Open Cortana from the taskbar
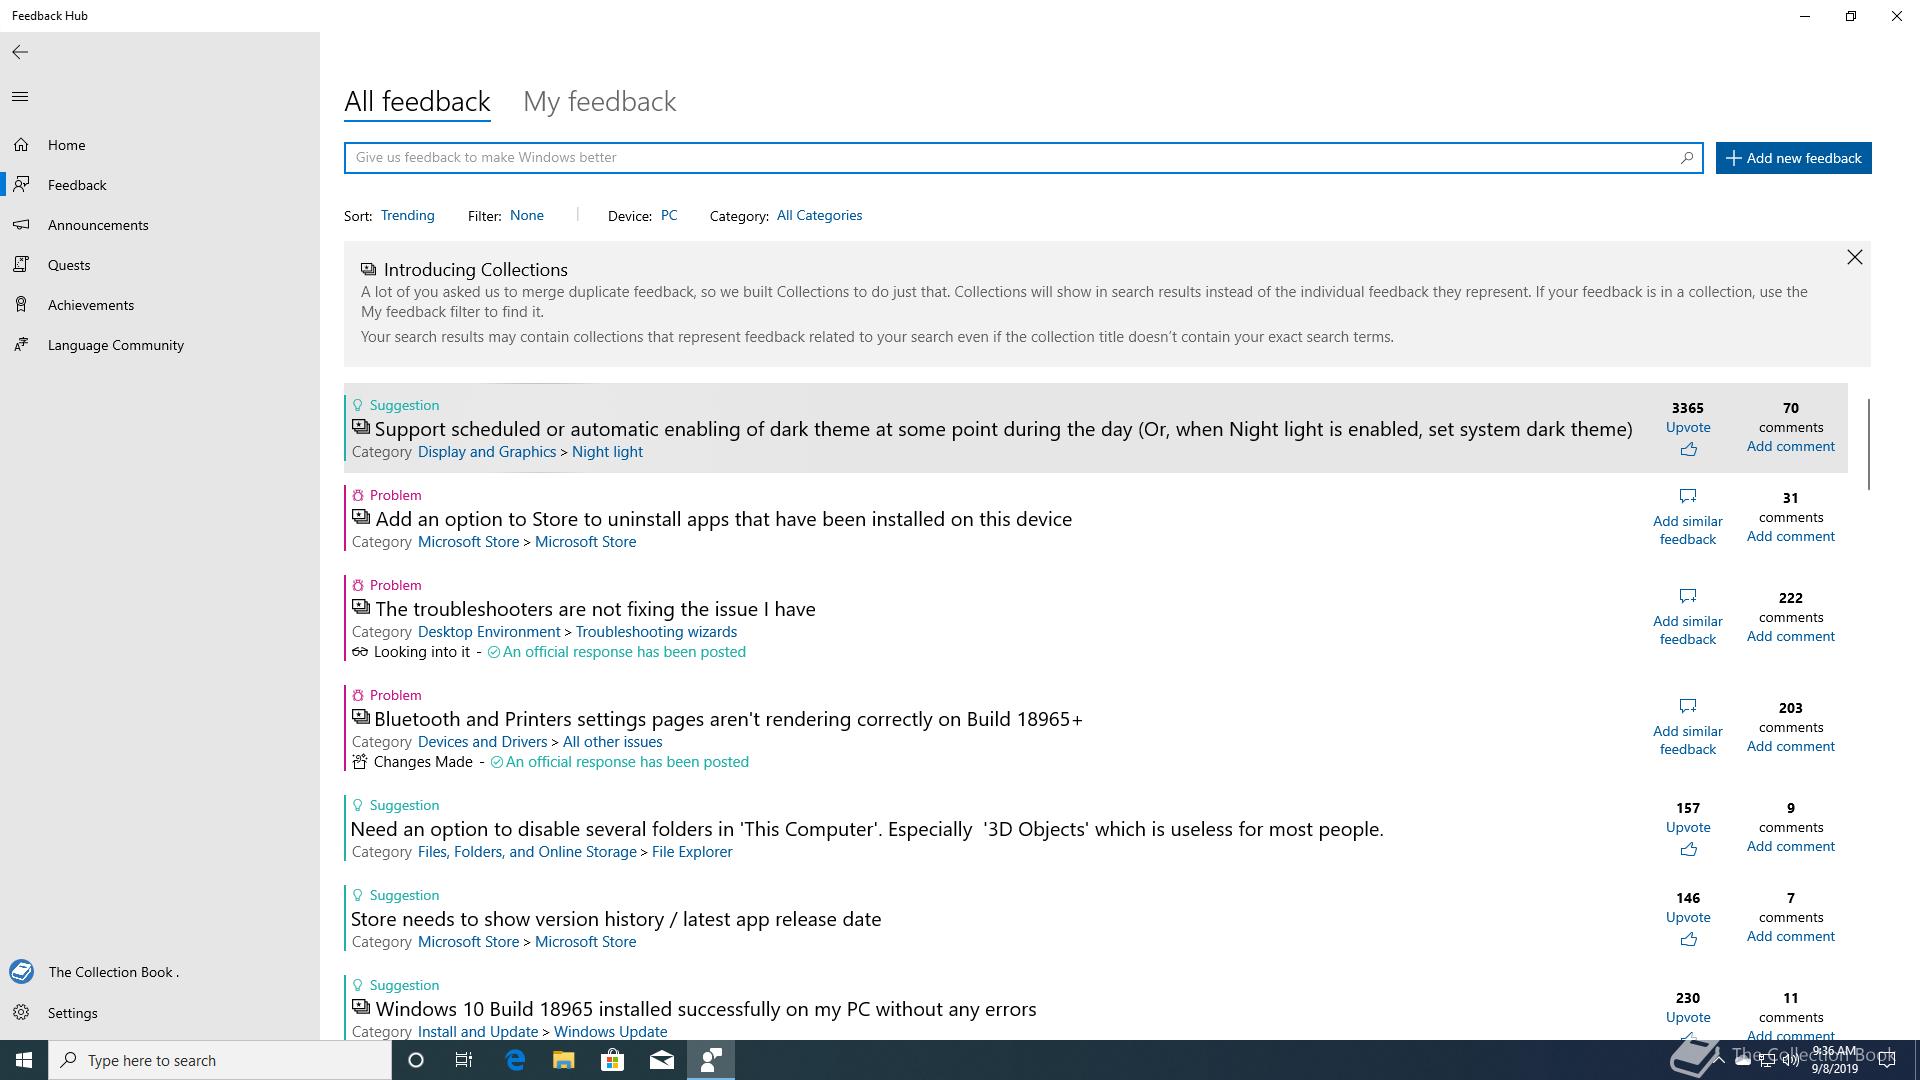This screenshot has width=1920, height=1080. pos(416,1060)
